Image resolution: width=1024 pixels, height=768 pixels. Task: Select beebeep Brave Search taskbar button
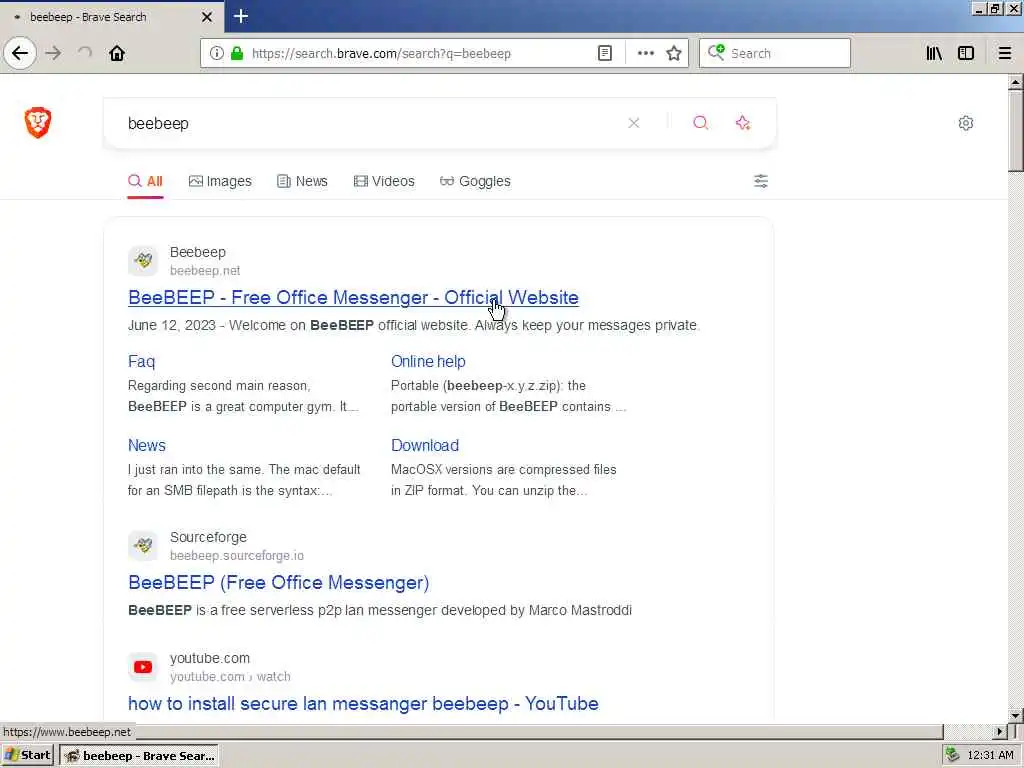[139, 756]
